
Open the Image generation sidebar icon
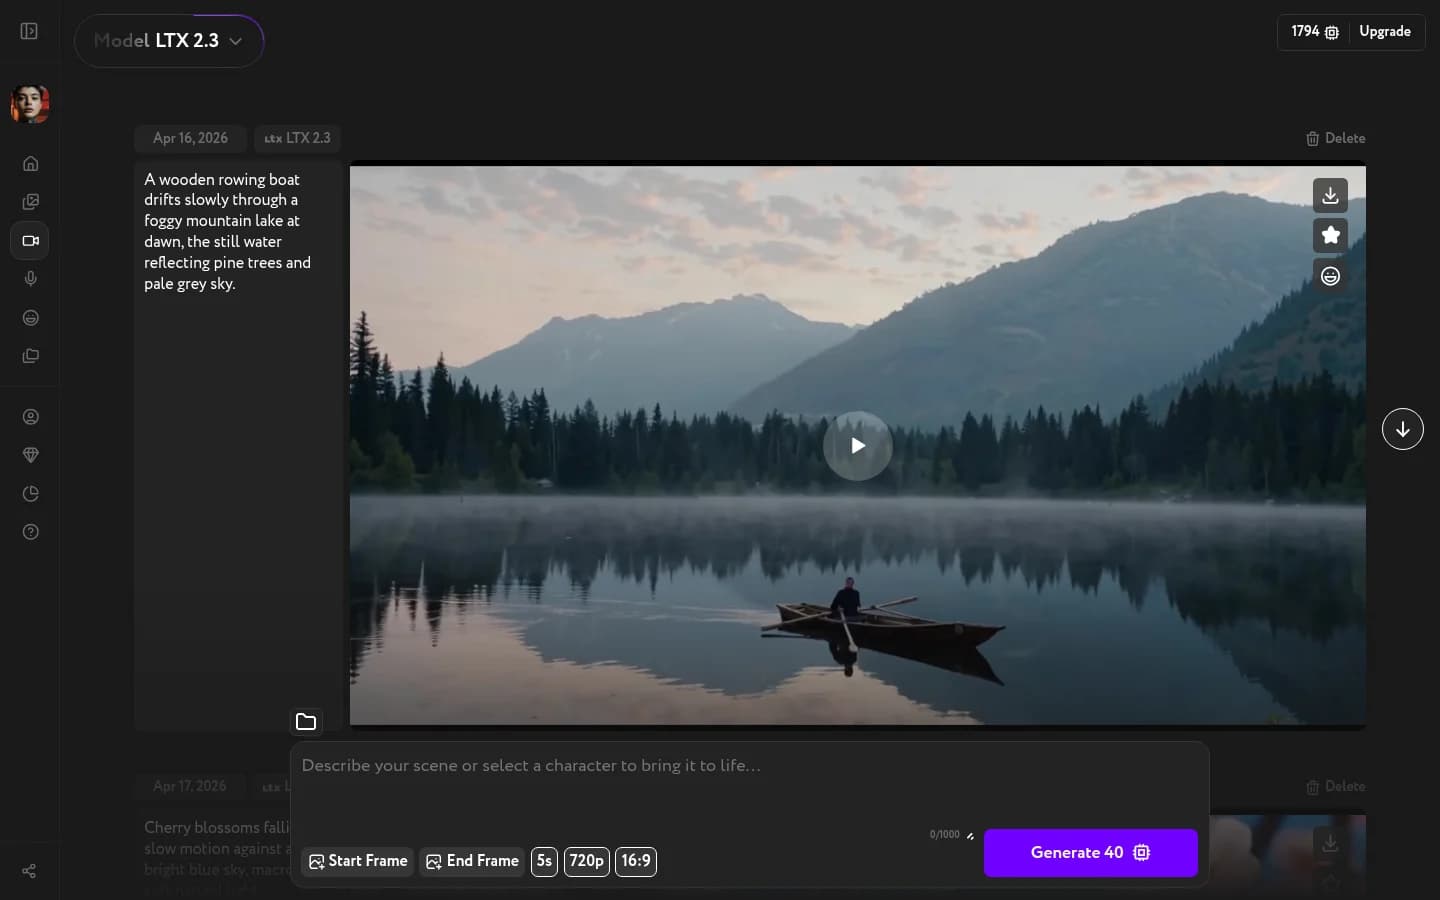click(30, 202)
